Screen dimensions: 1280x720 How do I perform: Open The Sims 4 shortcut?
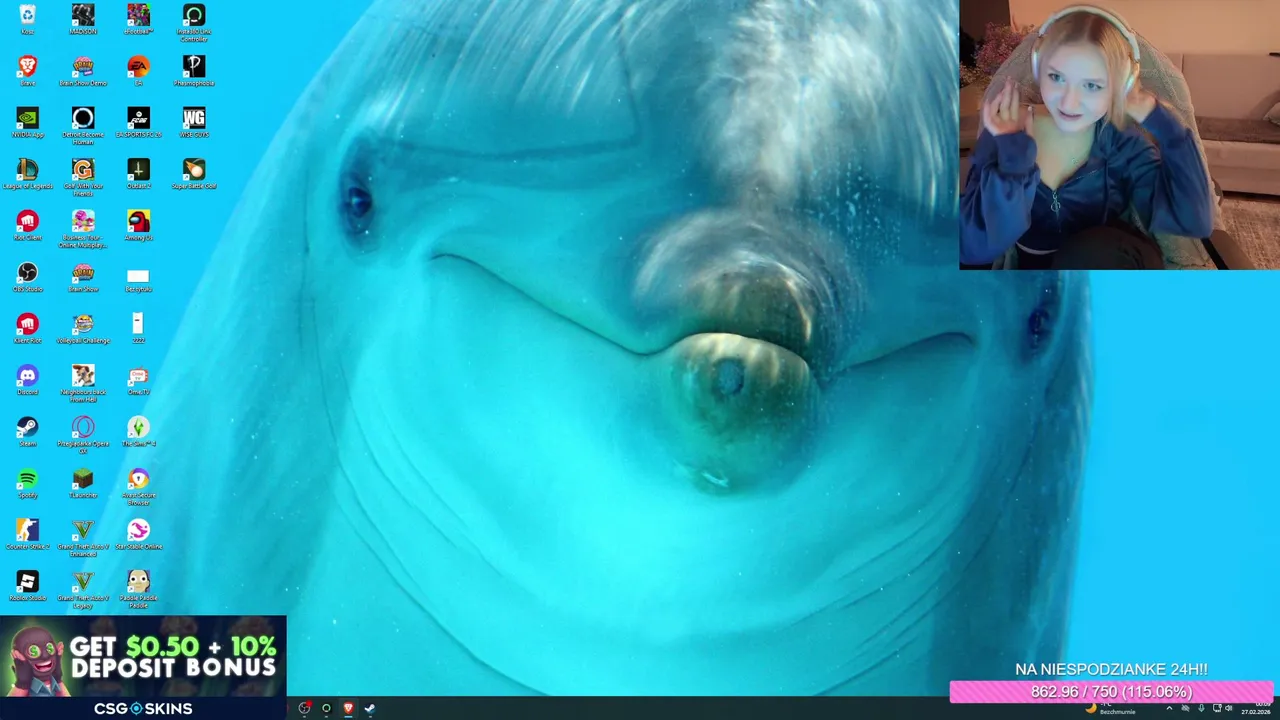(138, 432)
